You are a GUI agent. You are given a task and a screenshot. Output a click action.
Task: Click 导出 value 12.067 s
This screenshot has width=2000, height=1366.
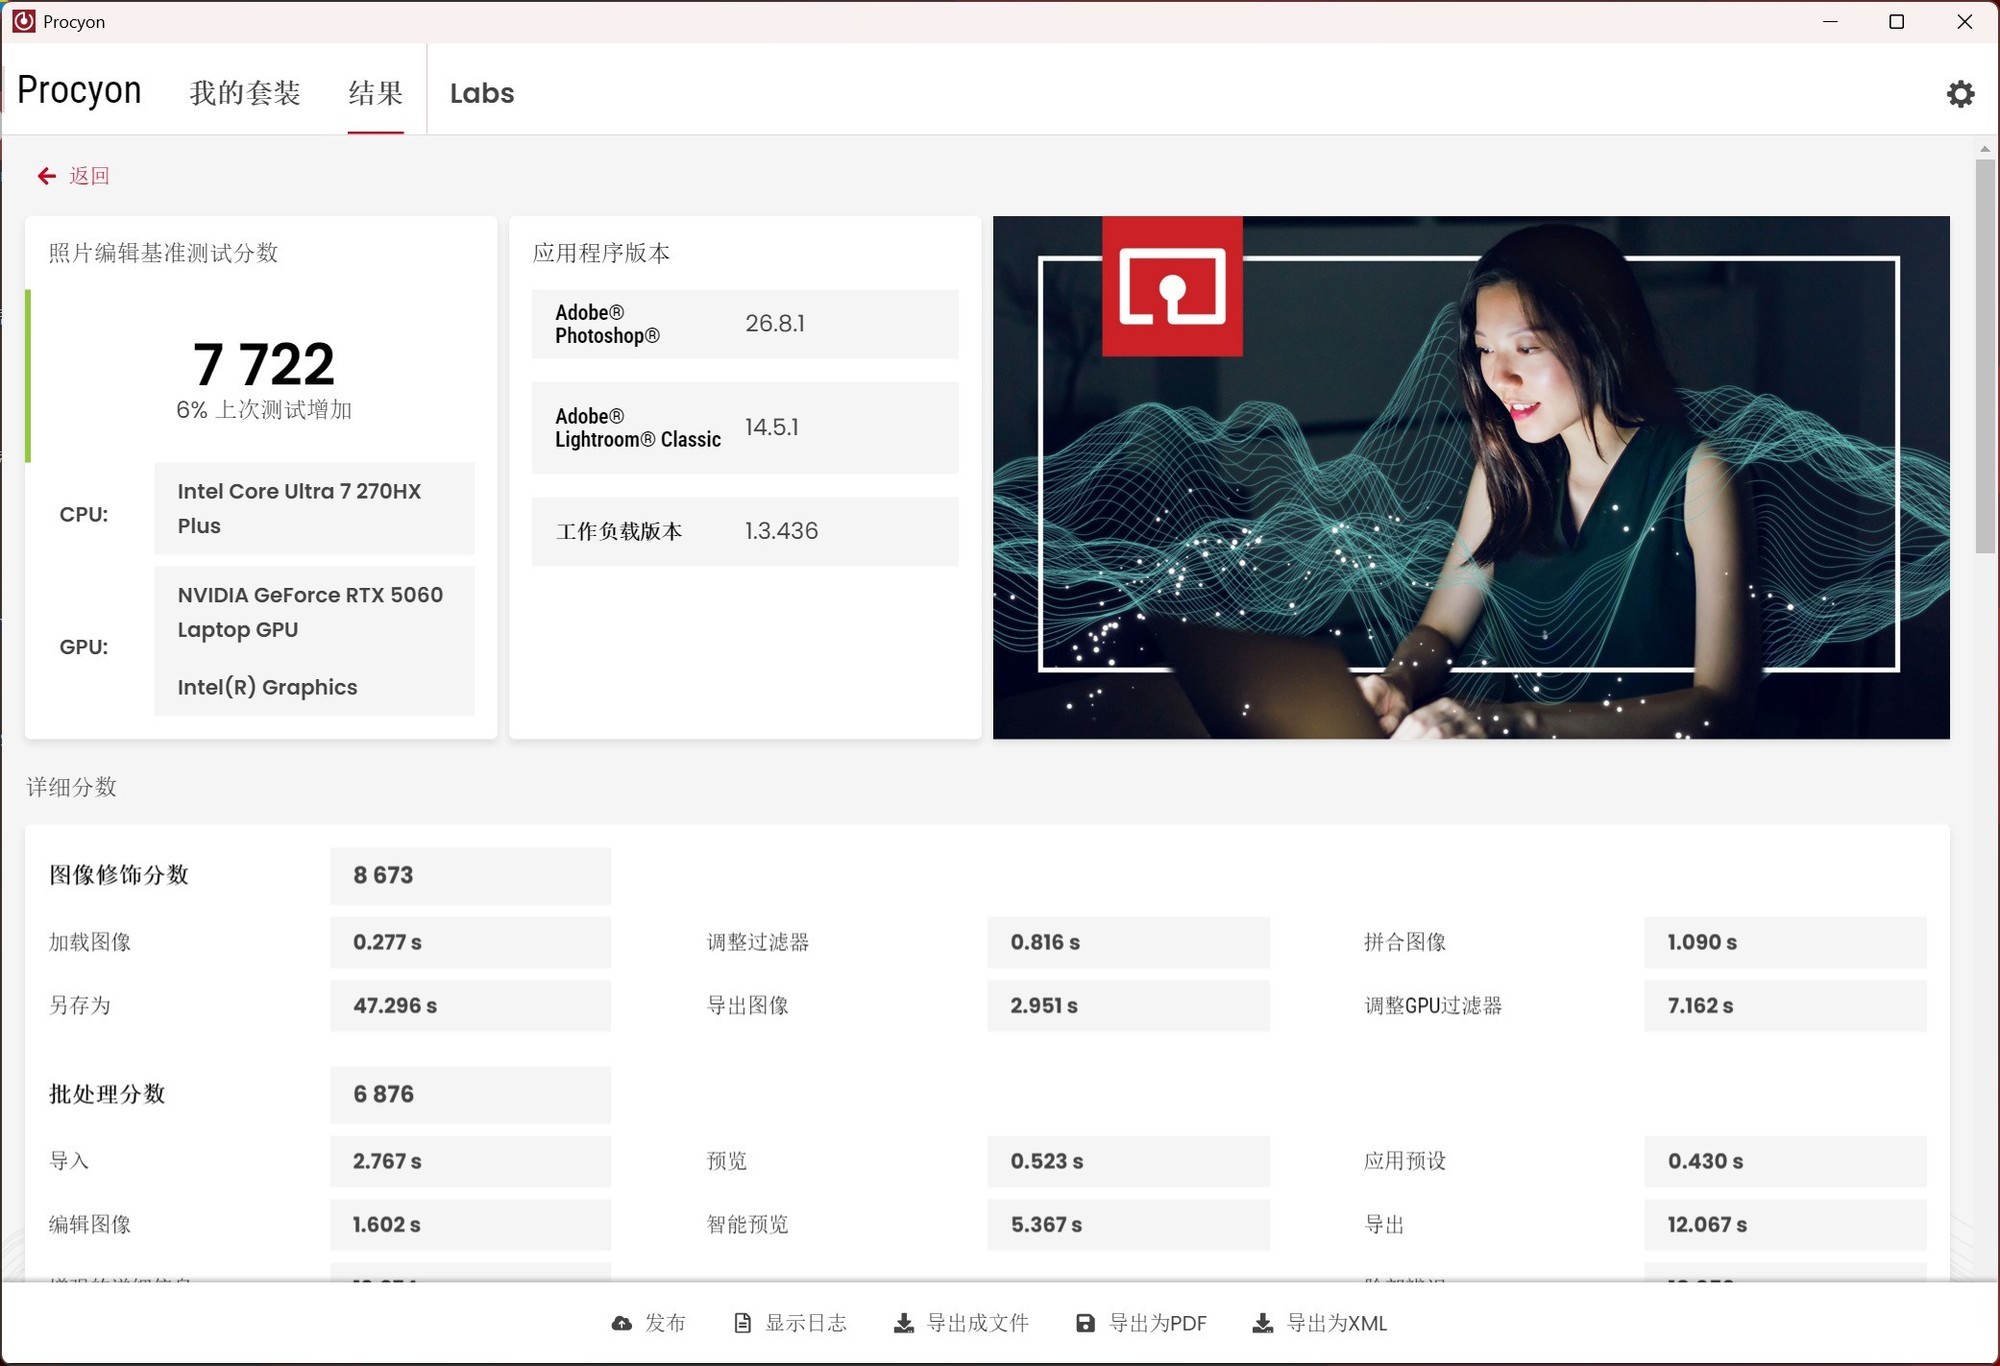(1785, 1224)
